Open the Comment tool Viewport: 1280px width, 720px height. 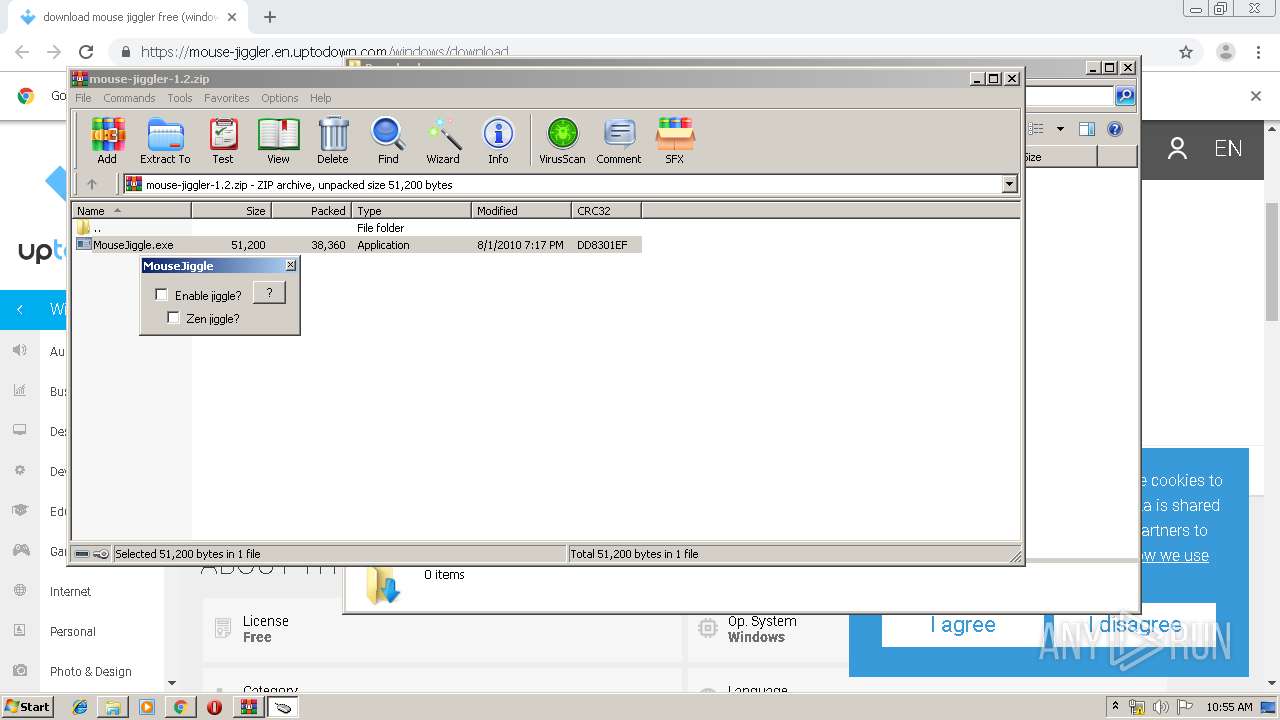pos(619,140)
